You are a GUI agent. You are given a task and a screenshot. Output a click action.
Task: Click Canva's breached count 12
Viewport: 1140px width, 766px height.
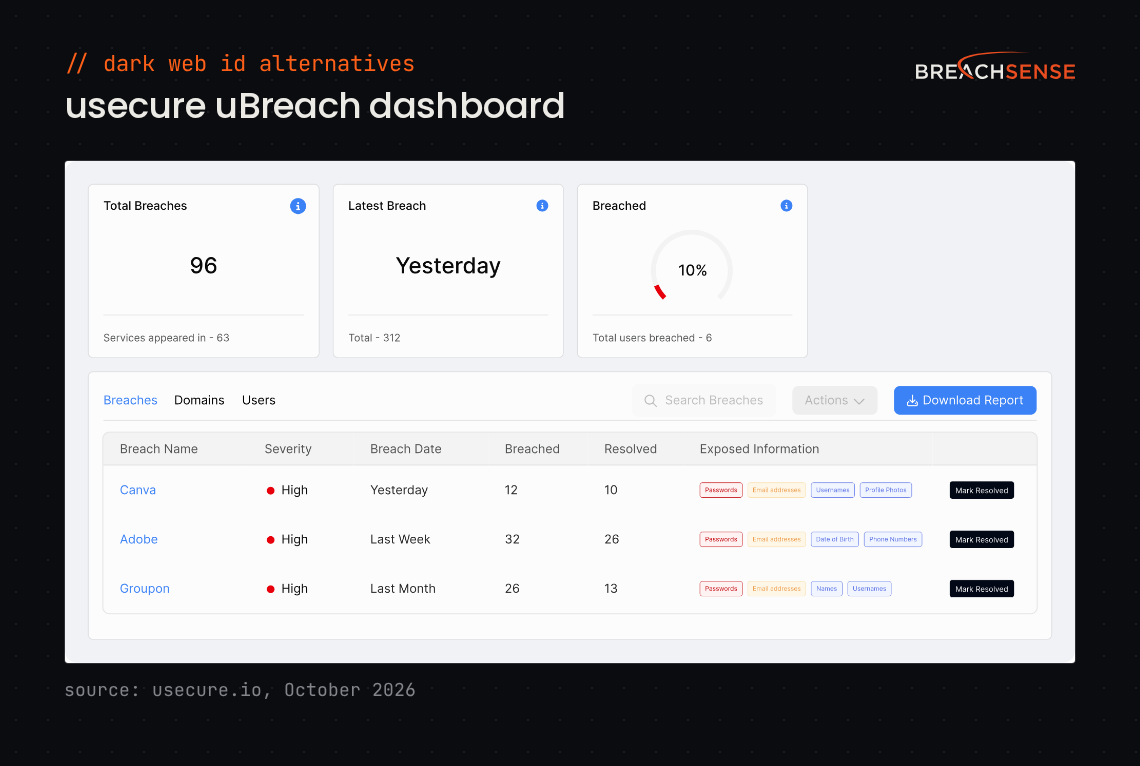[511, 490]
